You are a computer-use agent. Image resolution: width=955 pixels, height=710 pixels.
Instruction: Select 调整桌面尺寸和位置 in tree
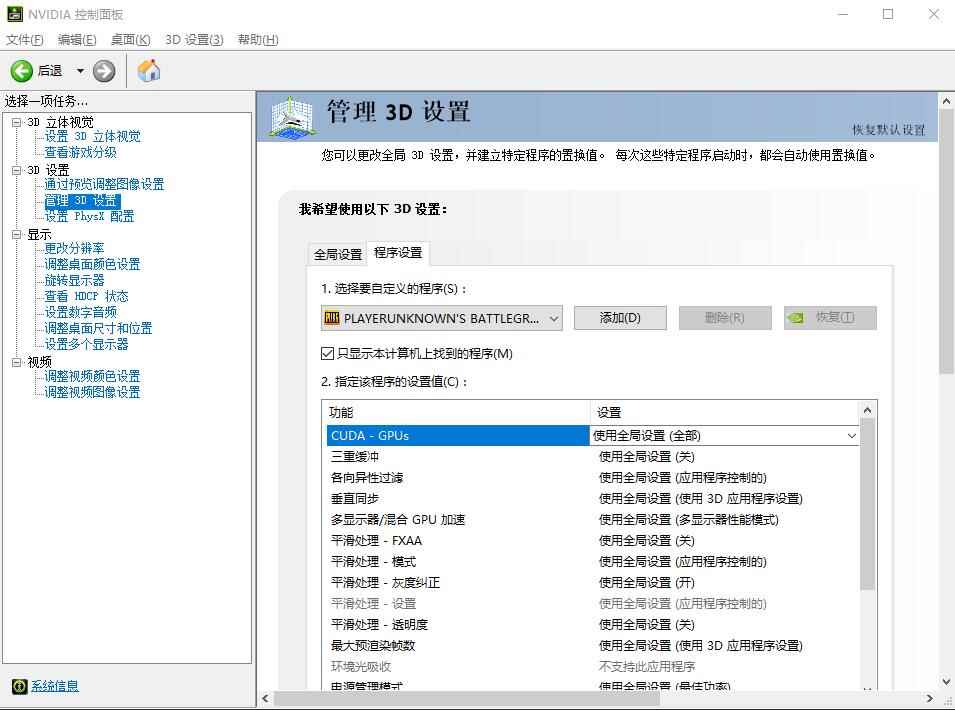coord(99,328)
